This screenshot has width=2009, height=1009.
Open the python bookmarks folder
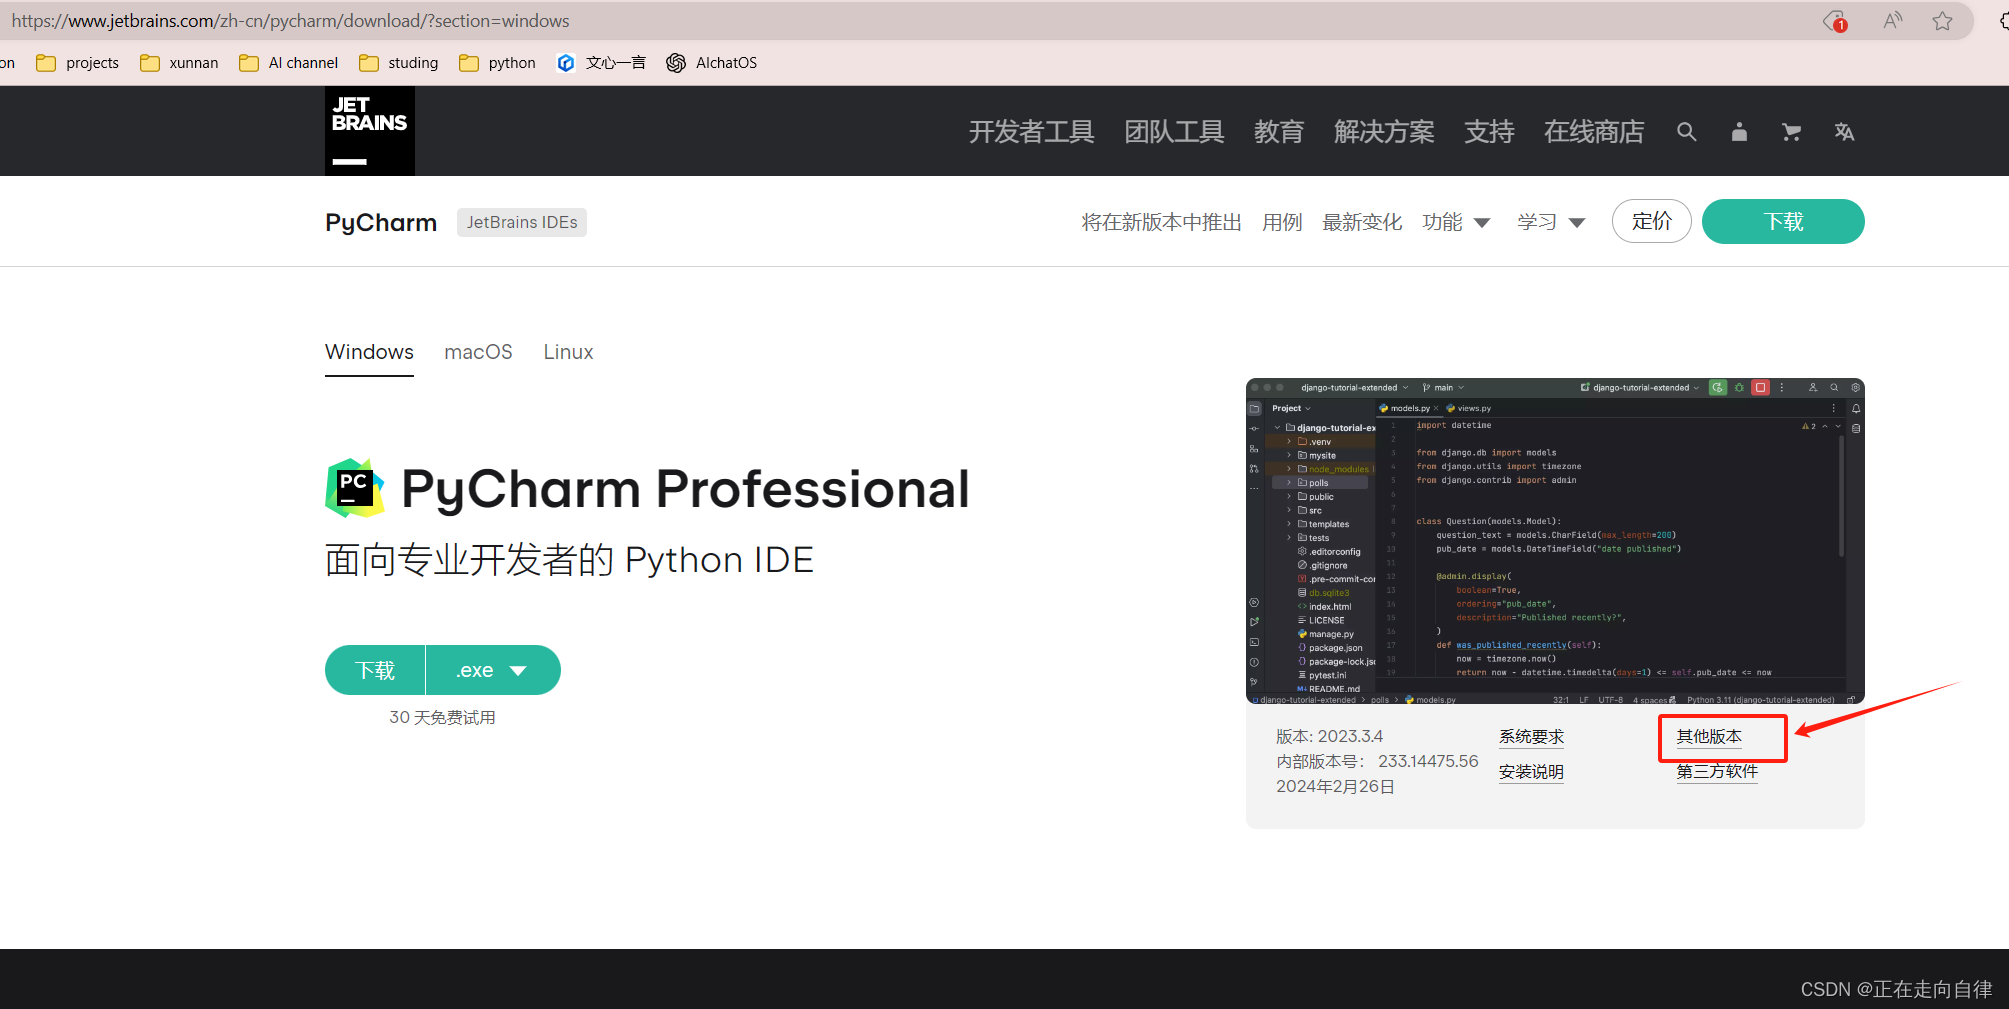click(497, 63)
